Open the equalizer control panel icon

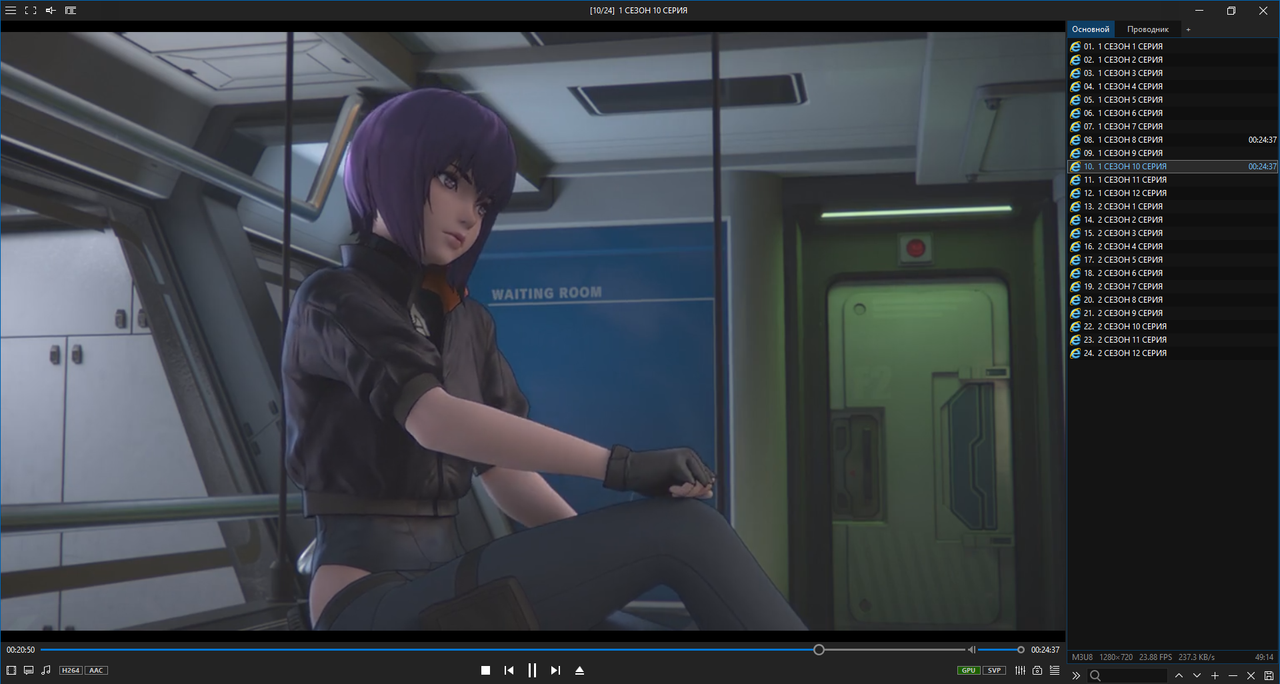pos(1020,670)
